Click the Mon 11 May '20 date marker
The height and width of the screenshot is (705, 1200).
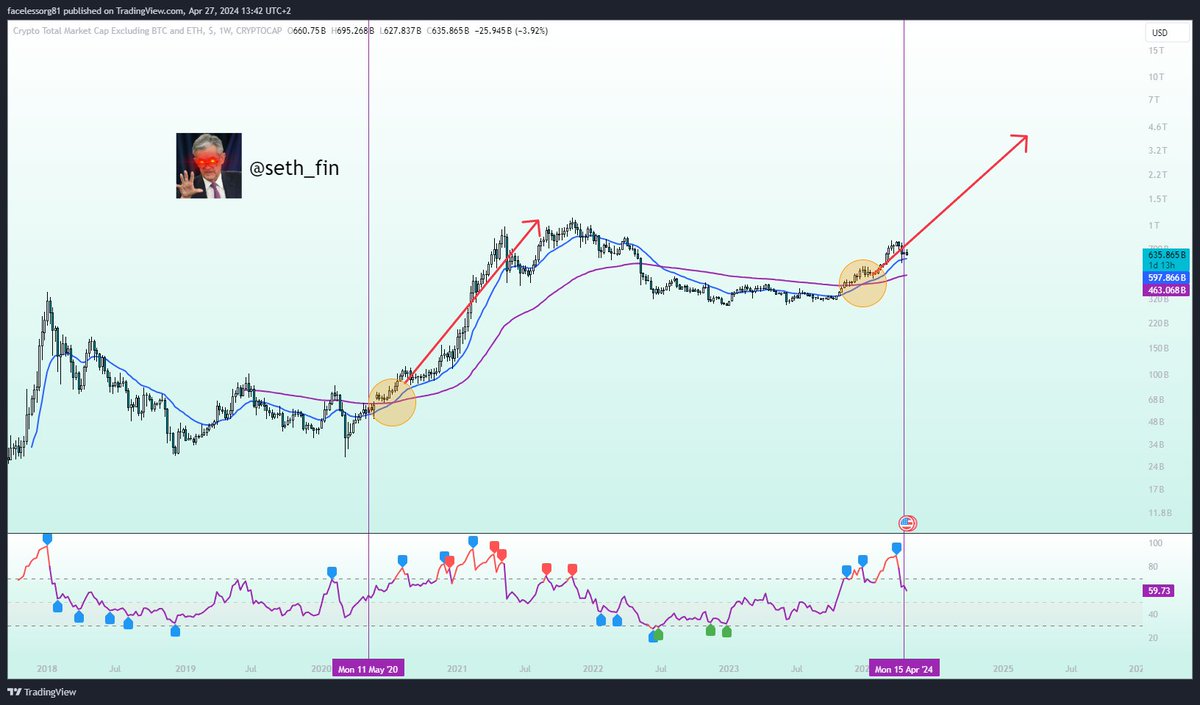pyautogui.click(x=368, y=667)
